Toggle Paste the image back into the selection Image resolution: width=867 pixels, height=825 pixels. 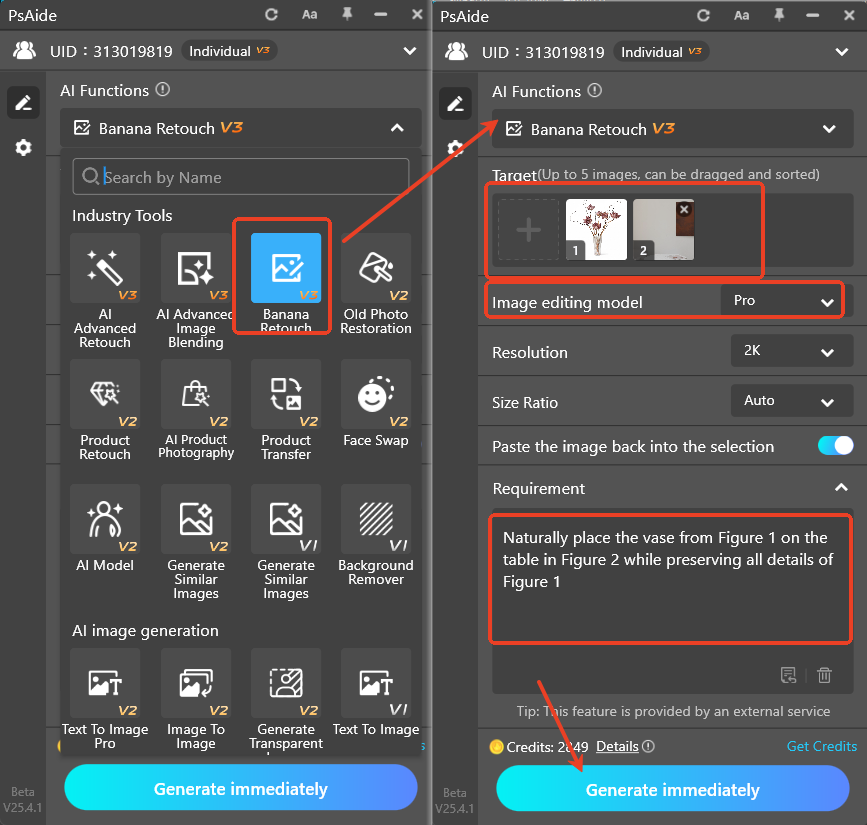[x=836, y=444]
